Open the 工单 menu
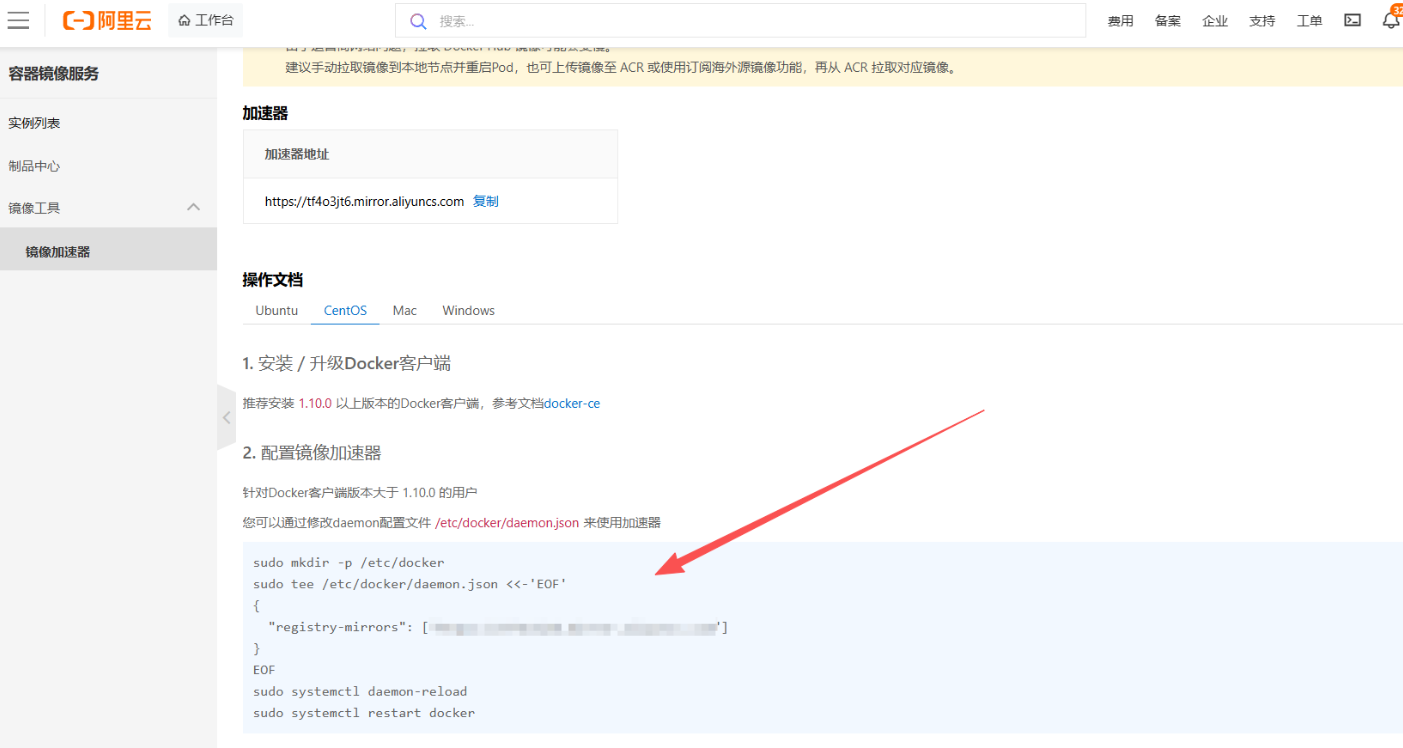The width and height of the screenshot is (1403, 748). pyautogui.click(x=1309, y=21)
